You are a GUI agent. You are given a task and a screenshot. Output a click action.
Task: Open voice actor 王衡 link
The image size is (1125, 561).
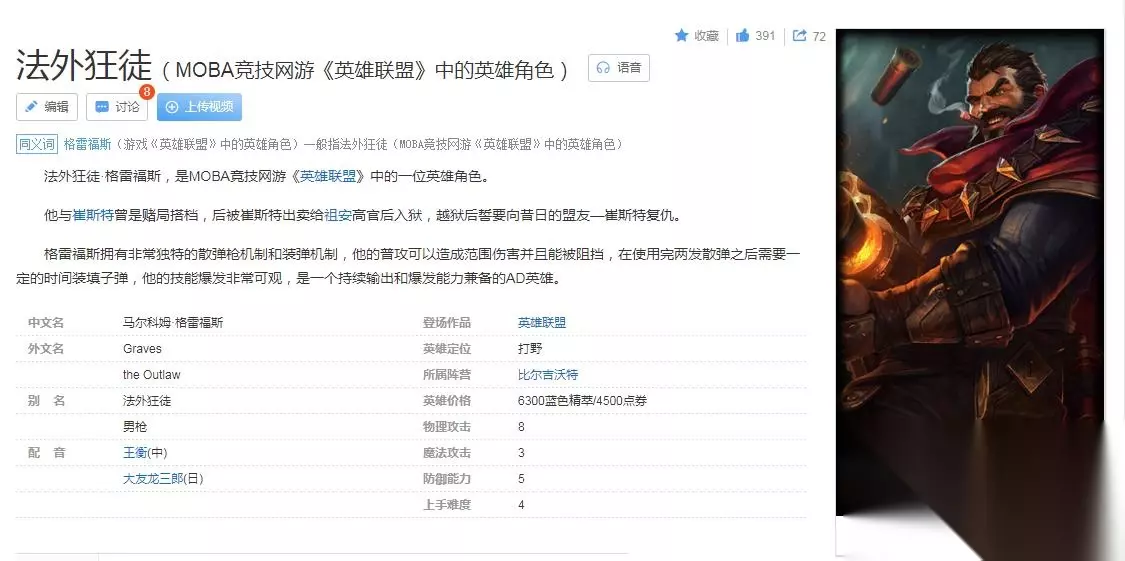pyautogui.click(x=135, y=453)
